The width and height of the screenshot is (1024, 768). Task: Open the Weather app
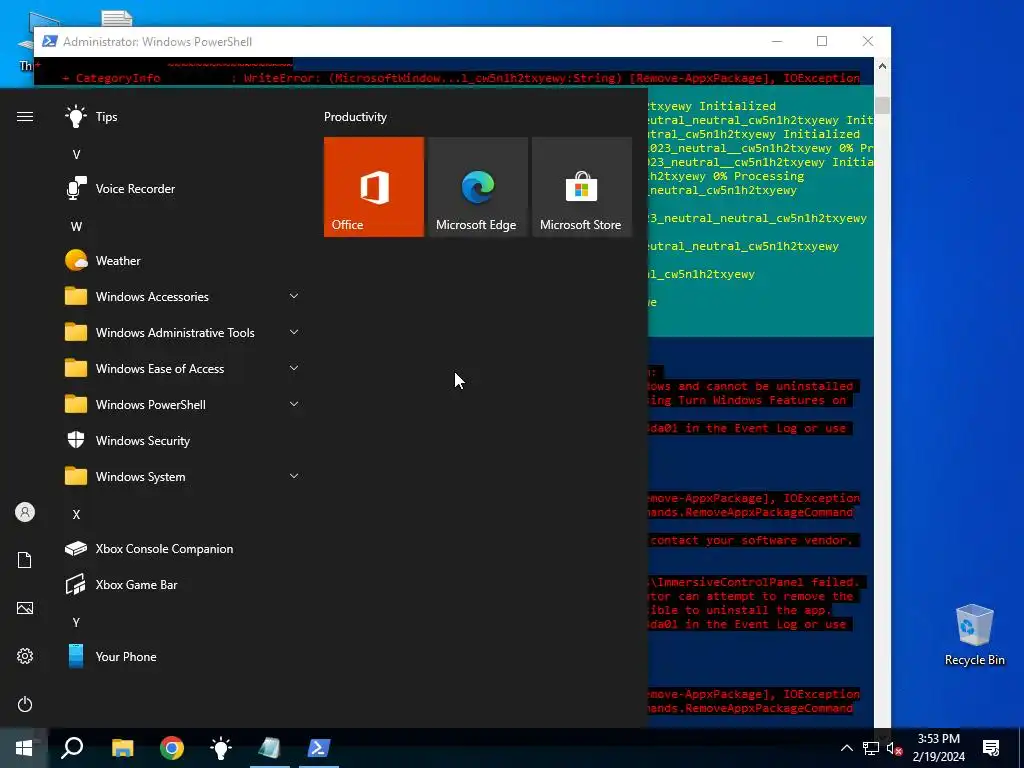(182, 261)
